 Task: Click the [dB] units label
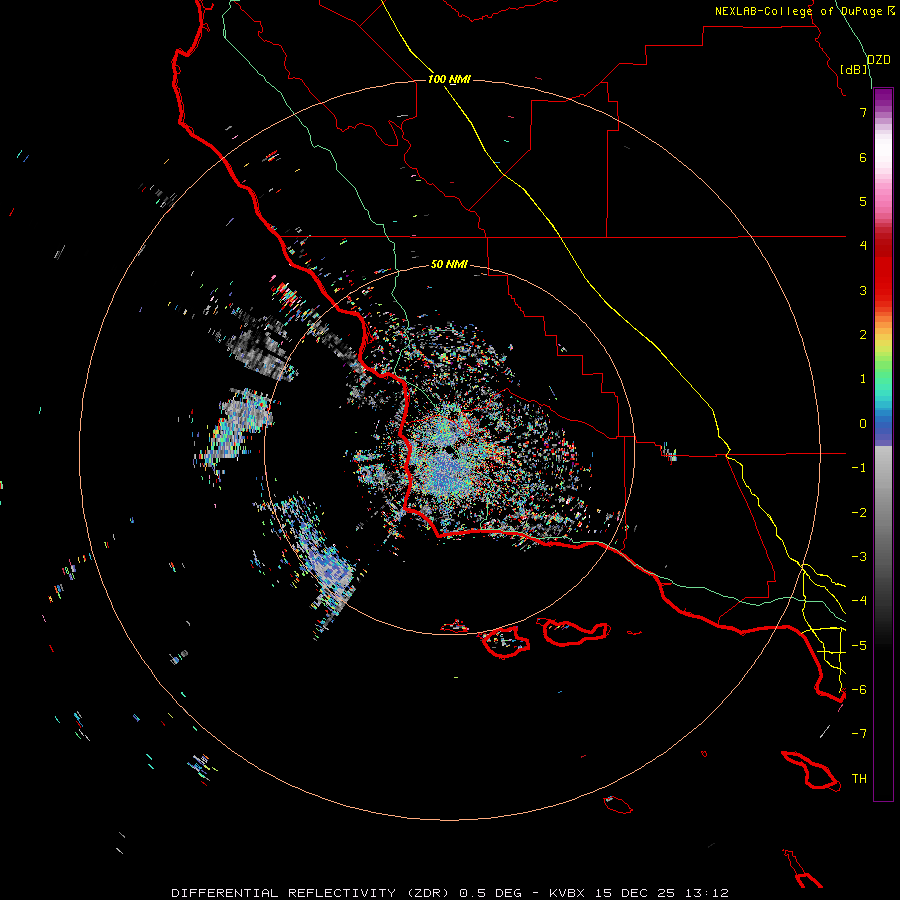(853, 69)
